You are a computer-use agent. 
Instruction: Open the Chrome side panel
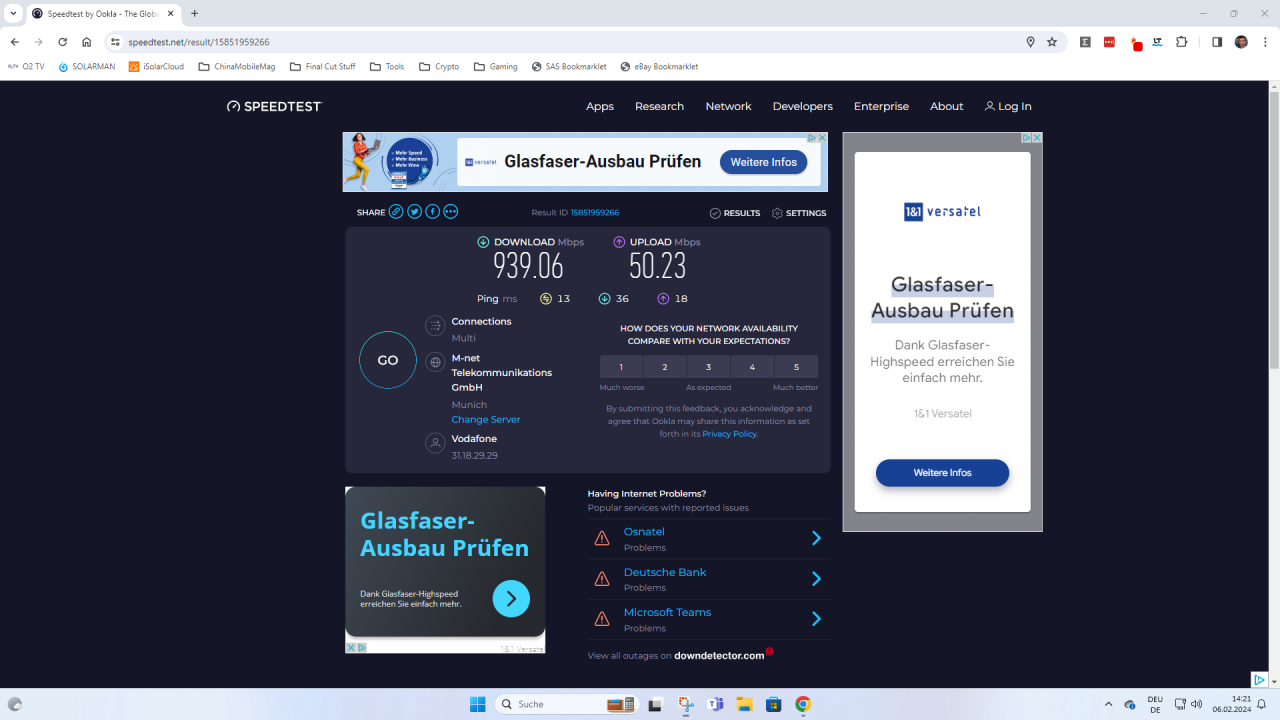[1217, 42]
